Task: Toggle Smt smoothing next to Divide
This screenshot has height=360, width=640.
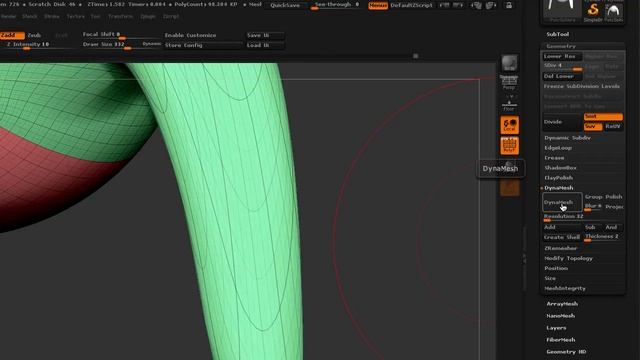Action: tap(603, 117)
